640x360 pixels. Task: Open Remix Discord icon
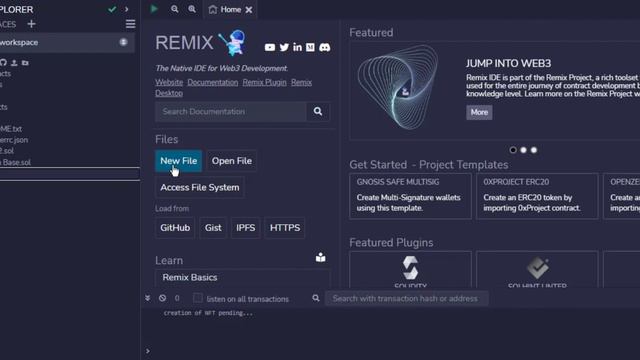[x=324, y=47]
